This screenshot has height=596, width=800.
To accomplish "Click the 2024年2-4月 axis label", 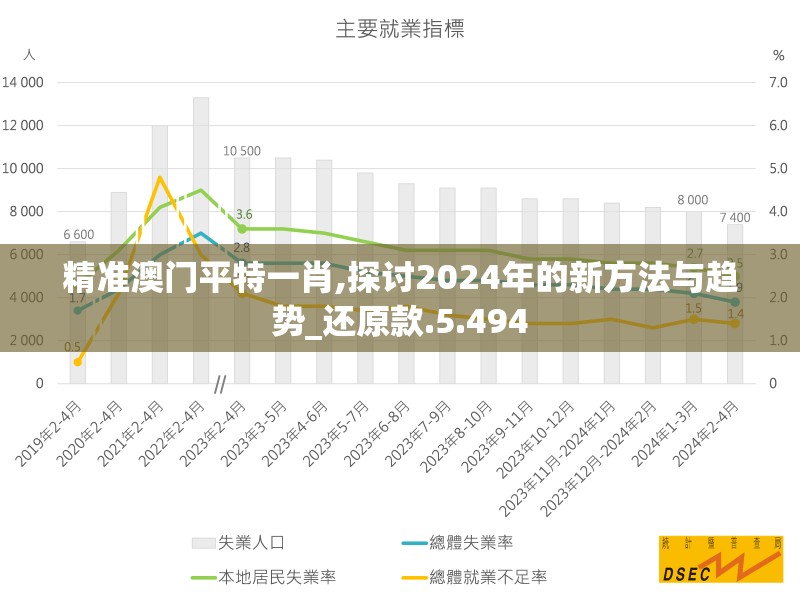I will 705,434.
